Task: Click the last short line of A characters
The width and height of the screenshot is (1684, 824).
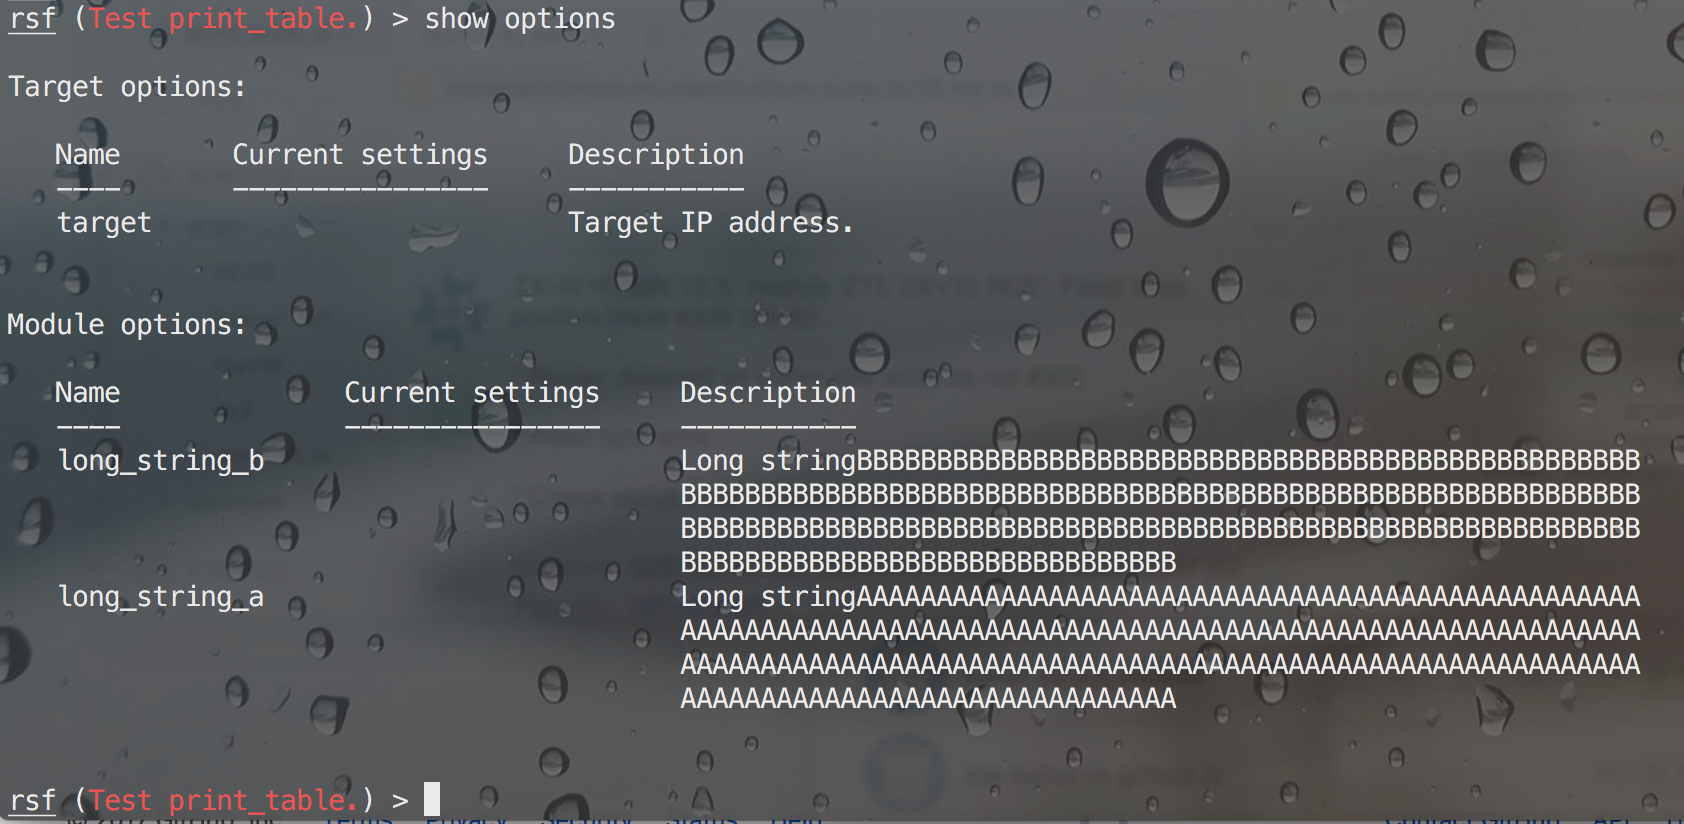Action: point(928,699)
